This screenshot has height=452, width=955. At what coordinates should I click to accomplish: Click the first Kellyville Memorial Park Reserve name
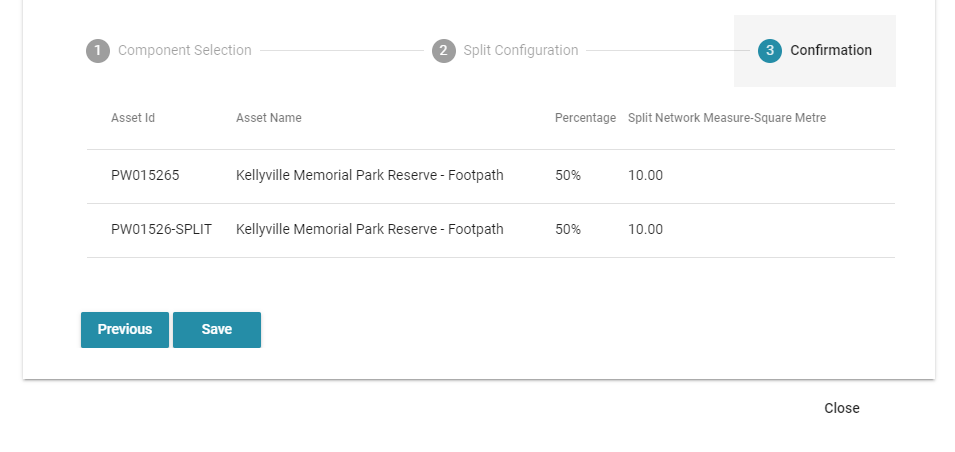pyautogui.click(x=370, y=175)
